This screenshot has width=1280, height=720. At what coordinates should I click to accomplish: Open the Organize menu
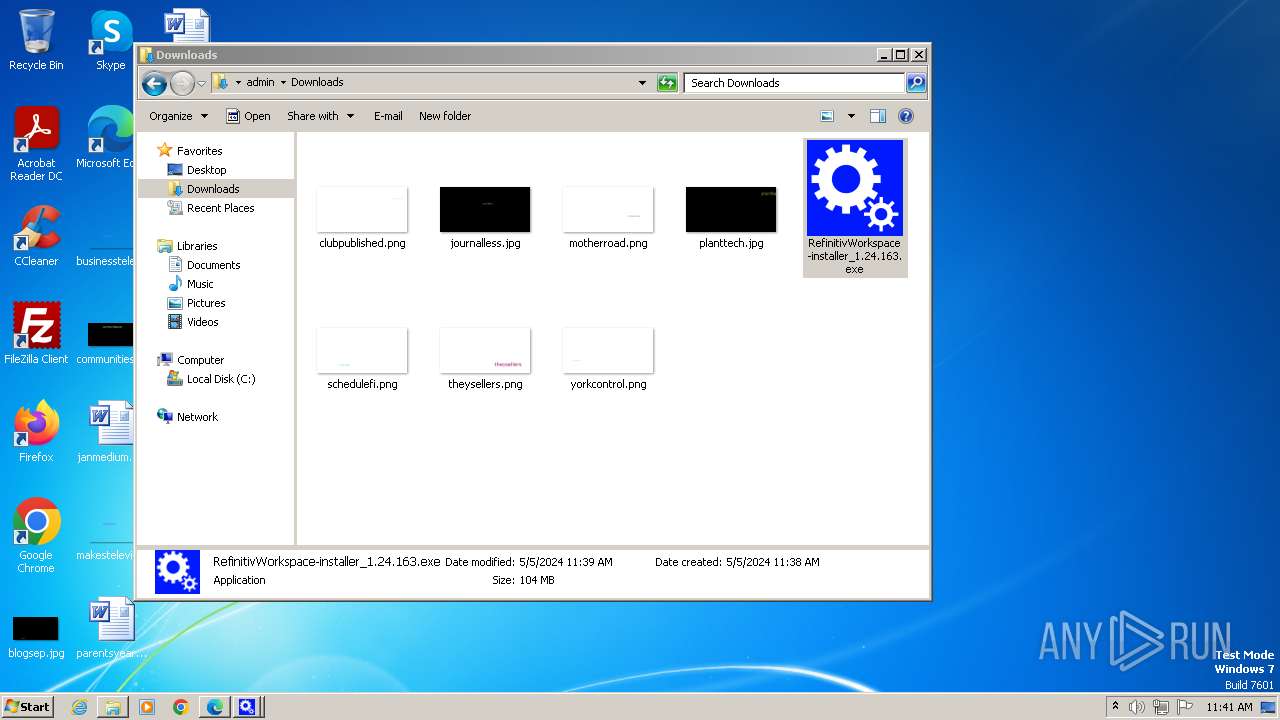(x=178, y=116)
